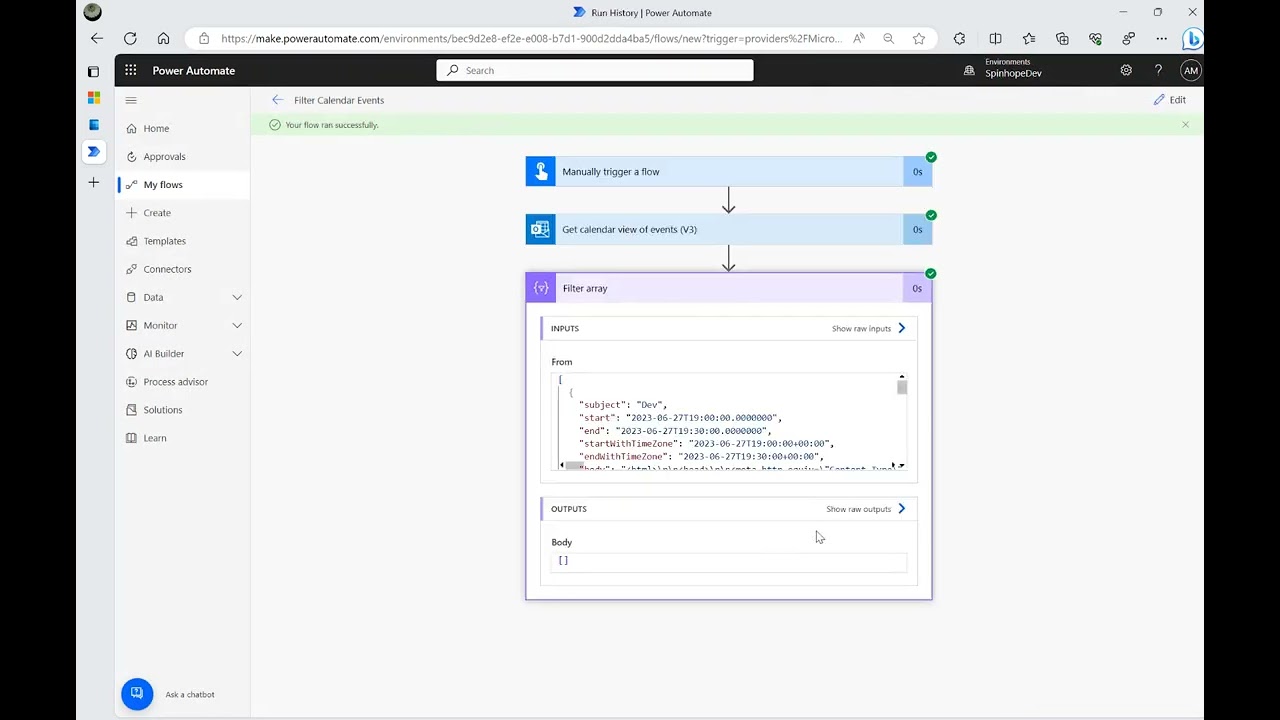
Task: Open Power Automate settings gear
Action: click(x=1126, y=70)
